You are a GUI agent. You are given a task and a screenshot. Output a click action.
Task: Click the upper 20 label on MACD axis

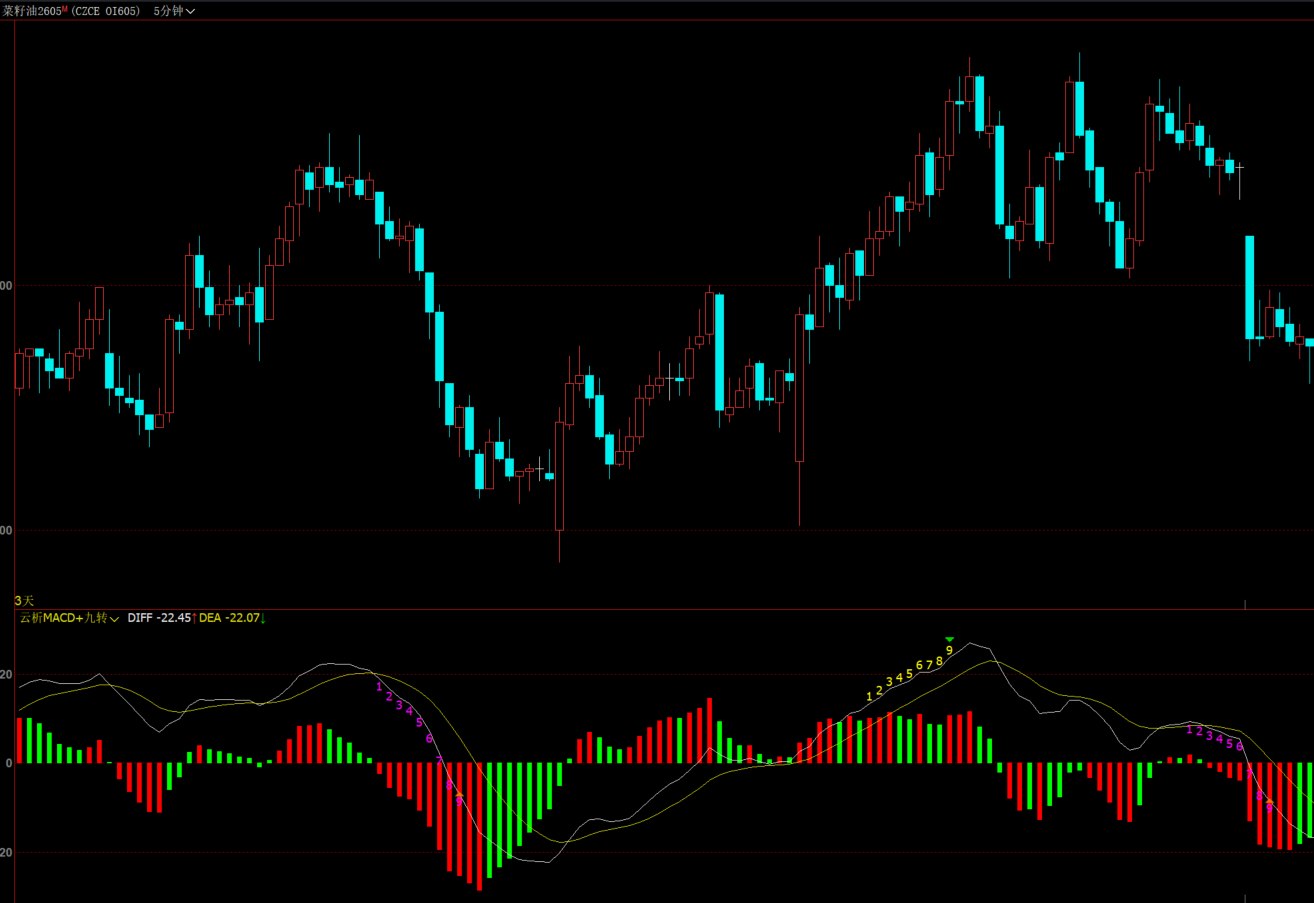point(6,675)
